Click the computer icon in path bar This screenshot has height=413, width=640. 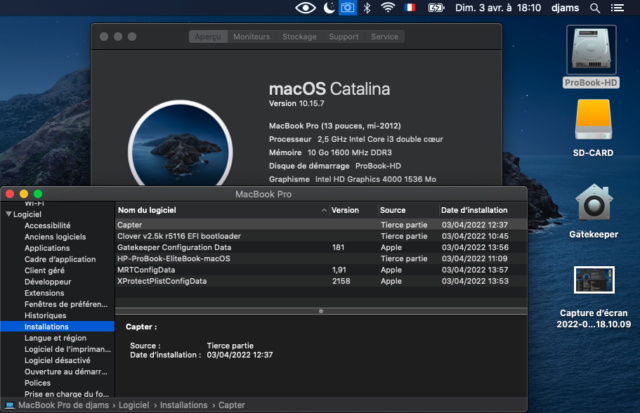pos(10,405)
